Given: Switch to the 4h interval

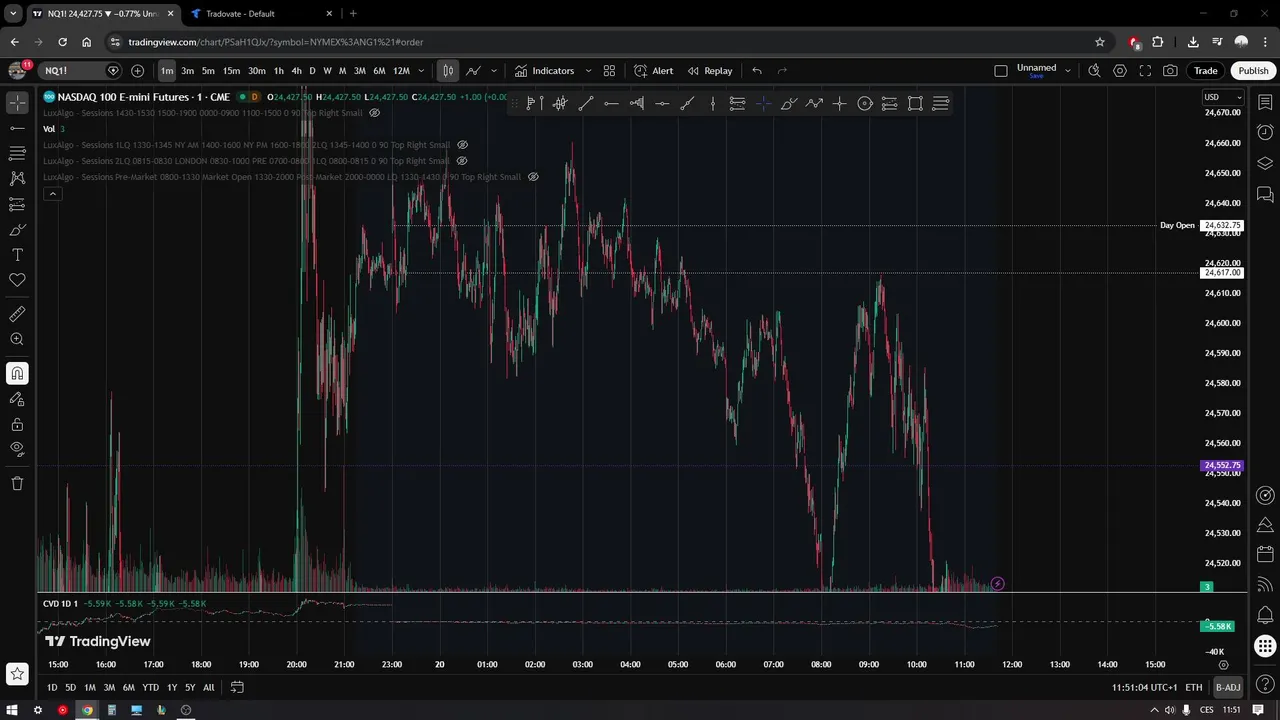Looking at the screenshot, I should (x=296, y=71).
